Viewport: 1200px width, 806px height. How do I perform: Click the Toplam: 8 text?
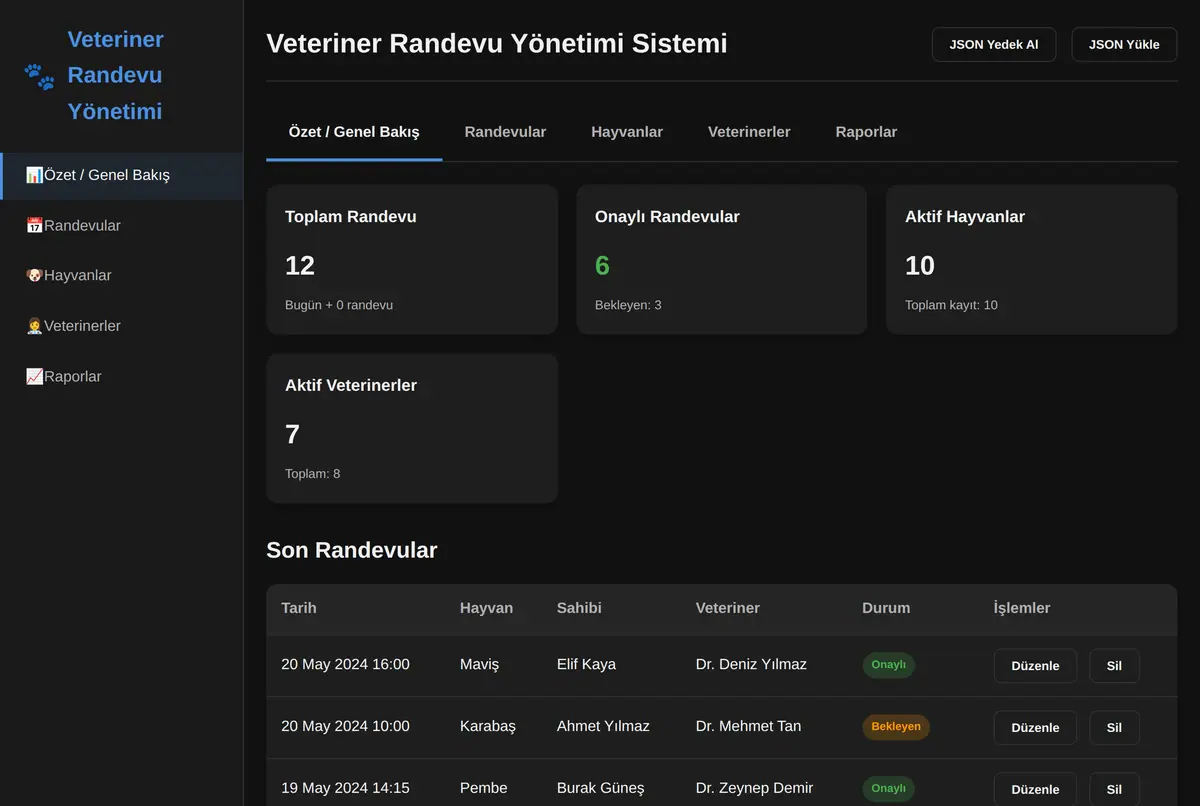(312, 474)
